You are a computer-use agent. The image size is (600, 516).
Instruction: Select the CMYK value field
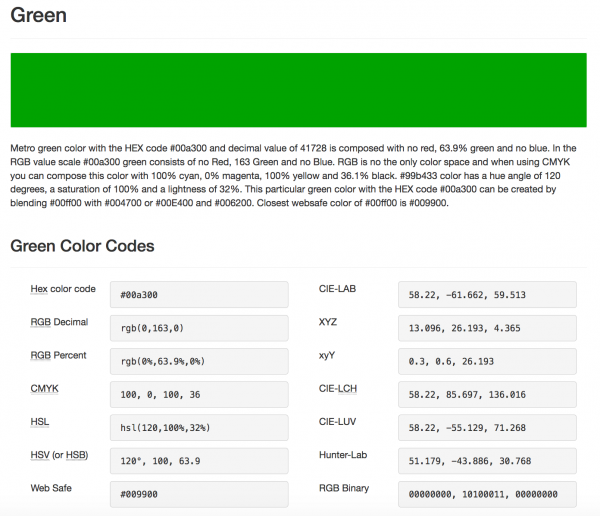(200, 394)
